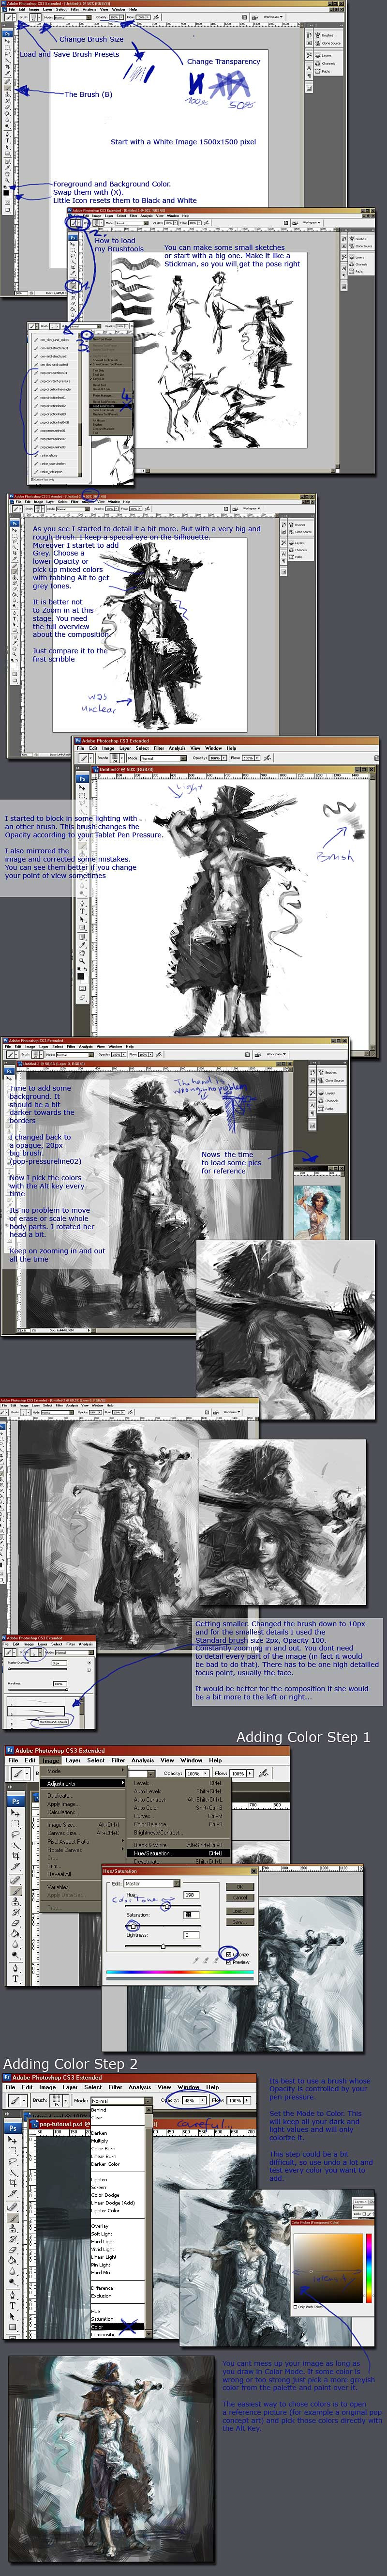Open Flow 100% dropdown in Color Step 2

[248, 2101]
